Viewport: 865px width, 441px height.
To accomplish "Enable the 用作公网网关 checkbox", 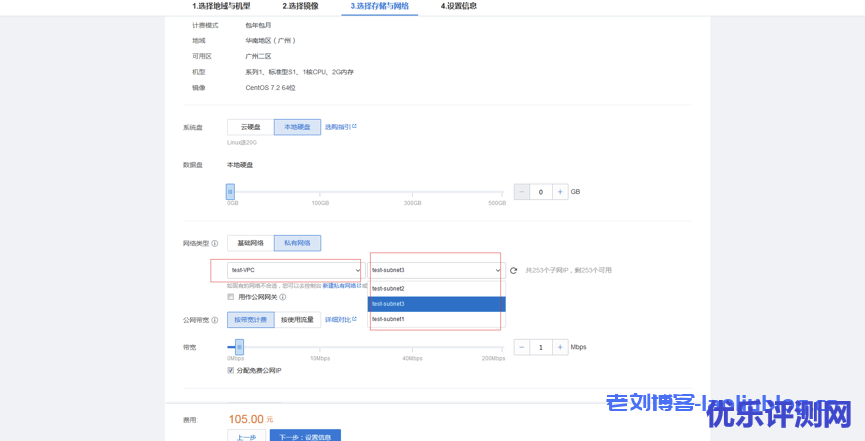I will [x=231, y=297].
